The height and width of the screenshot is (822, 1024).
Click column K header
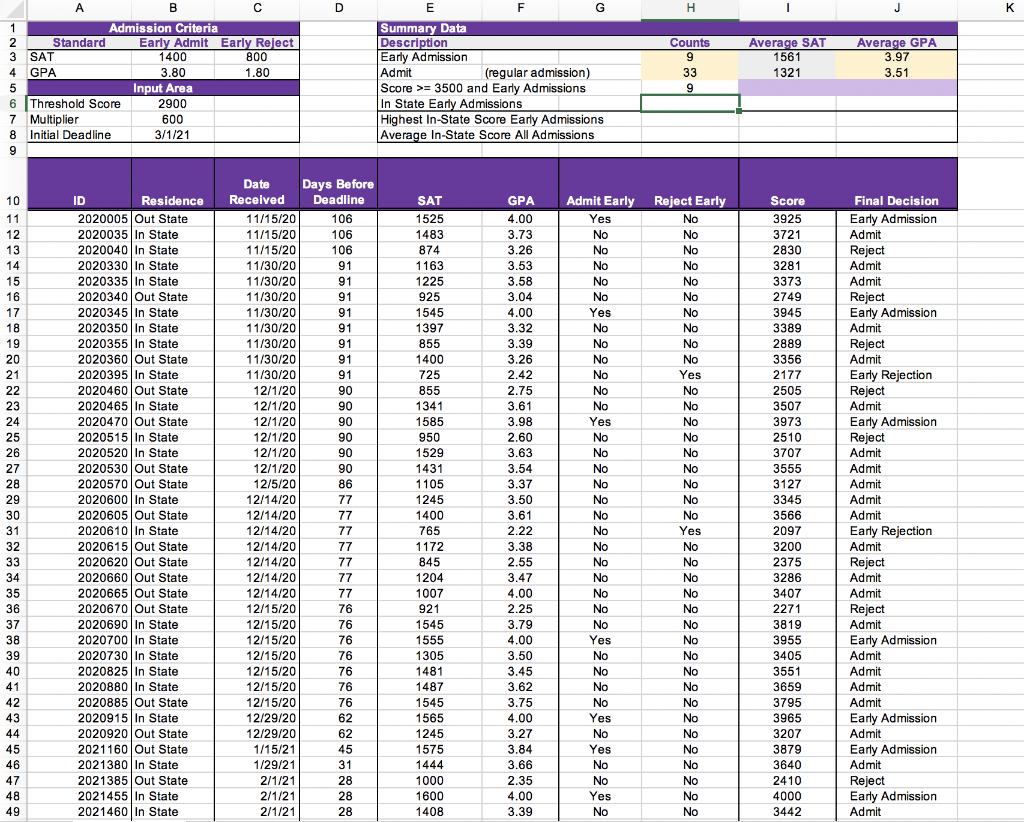(1010, 8)
